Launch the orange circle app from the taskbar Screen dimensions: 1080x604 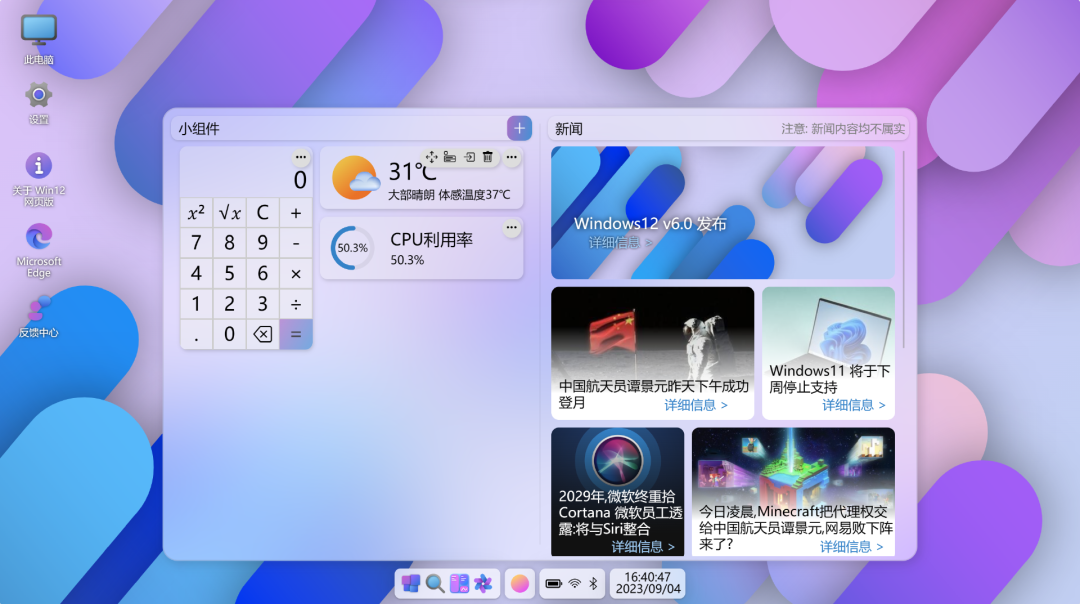(519, 583)
